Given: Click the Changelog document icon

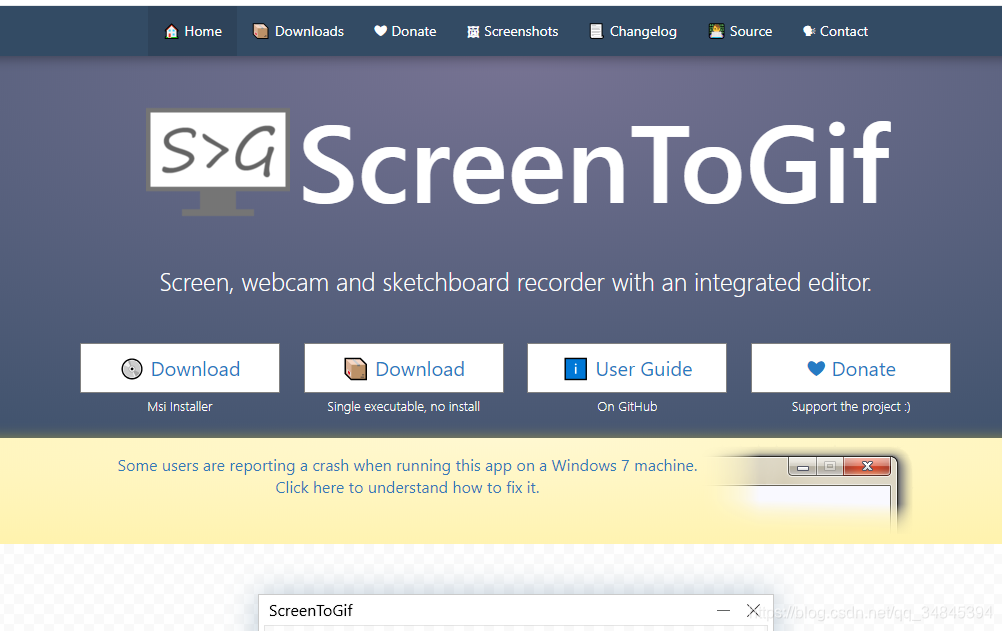Looking at the screenshot, I should tap(596, 31).
